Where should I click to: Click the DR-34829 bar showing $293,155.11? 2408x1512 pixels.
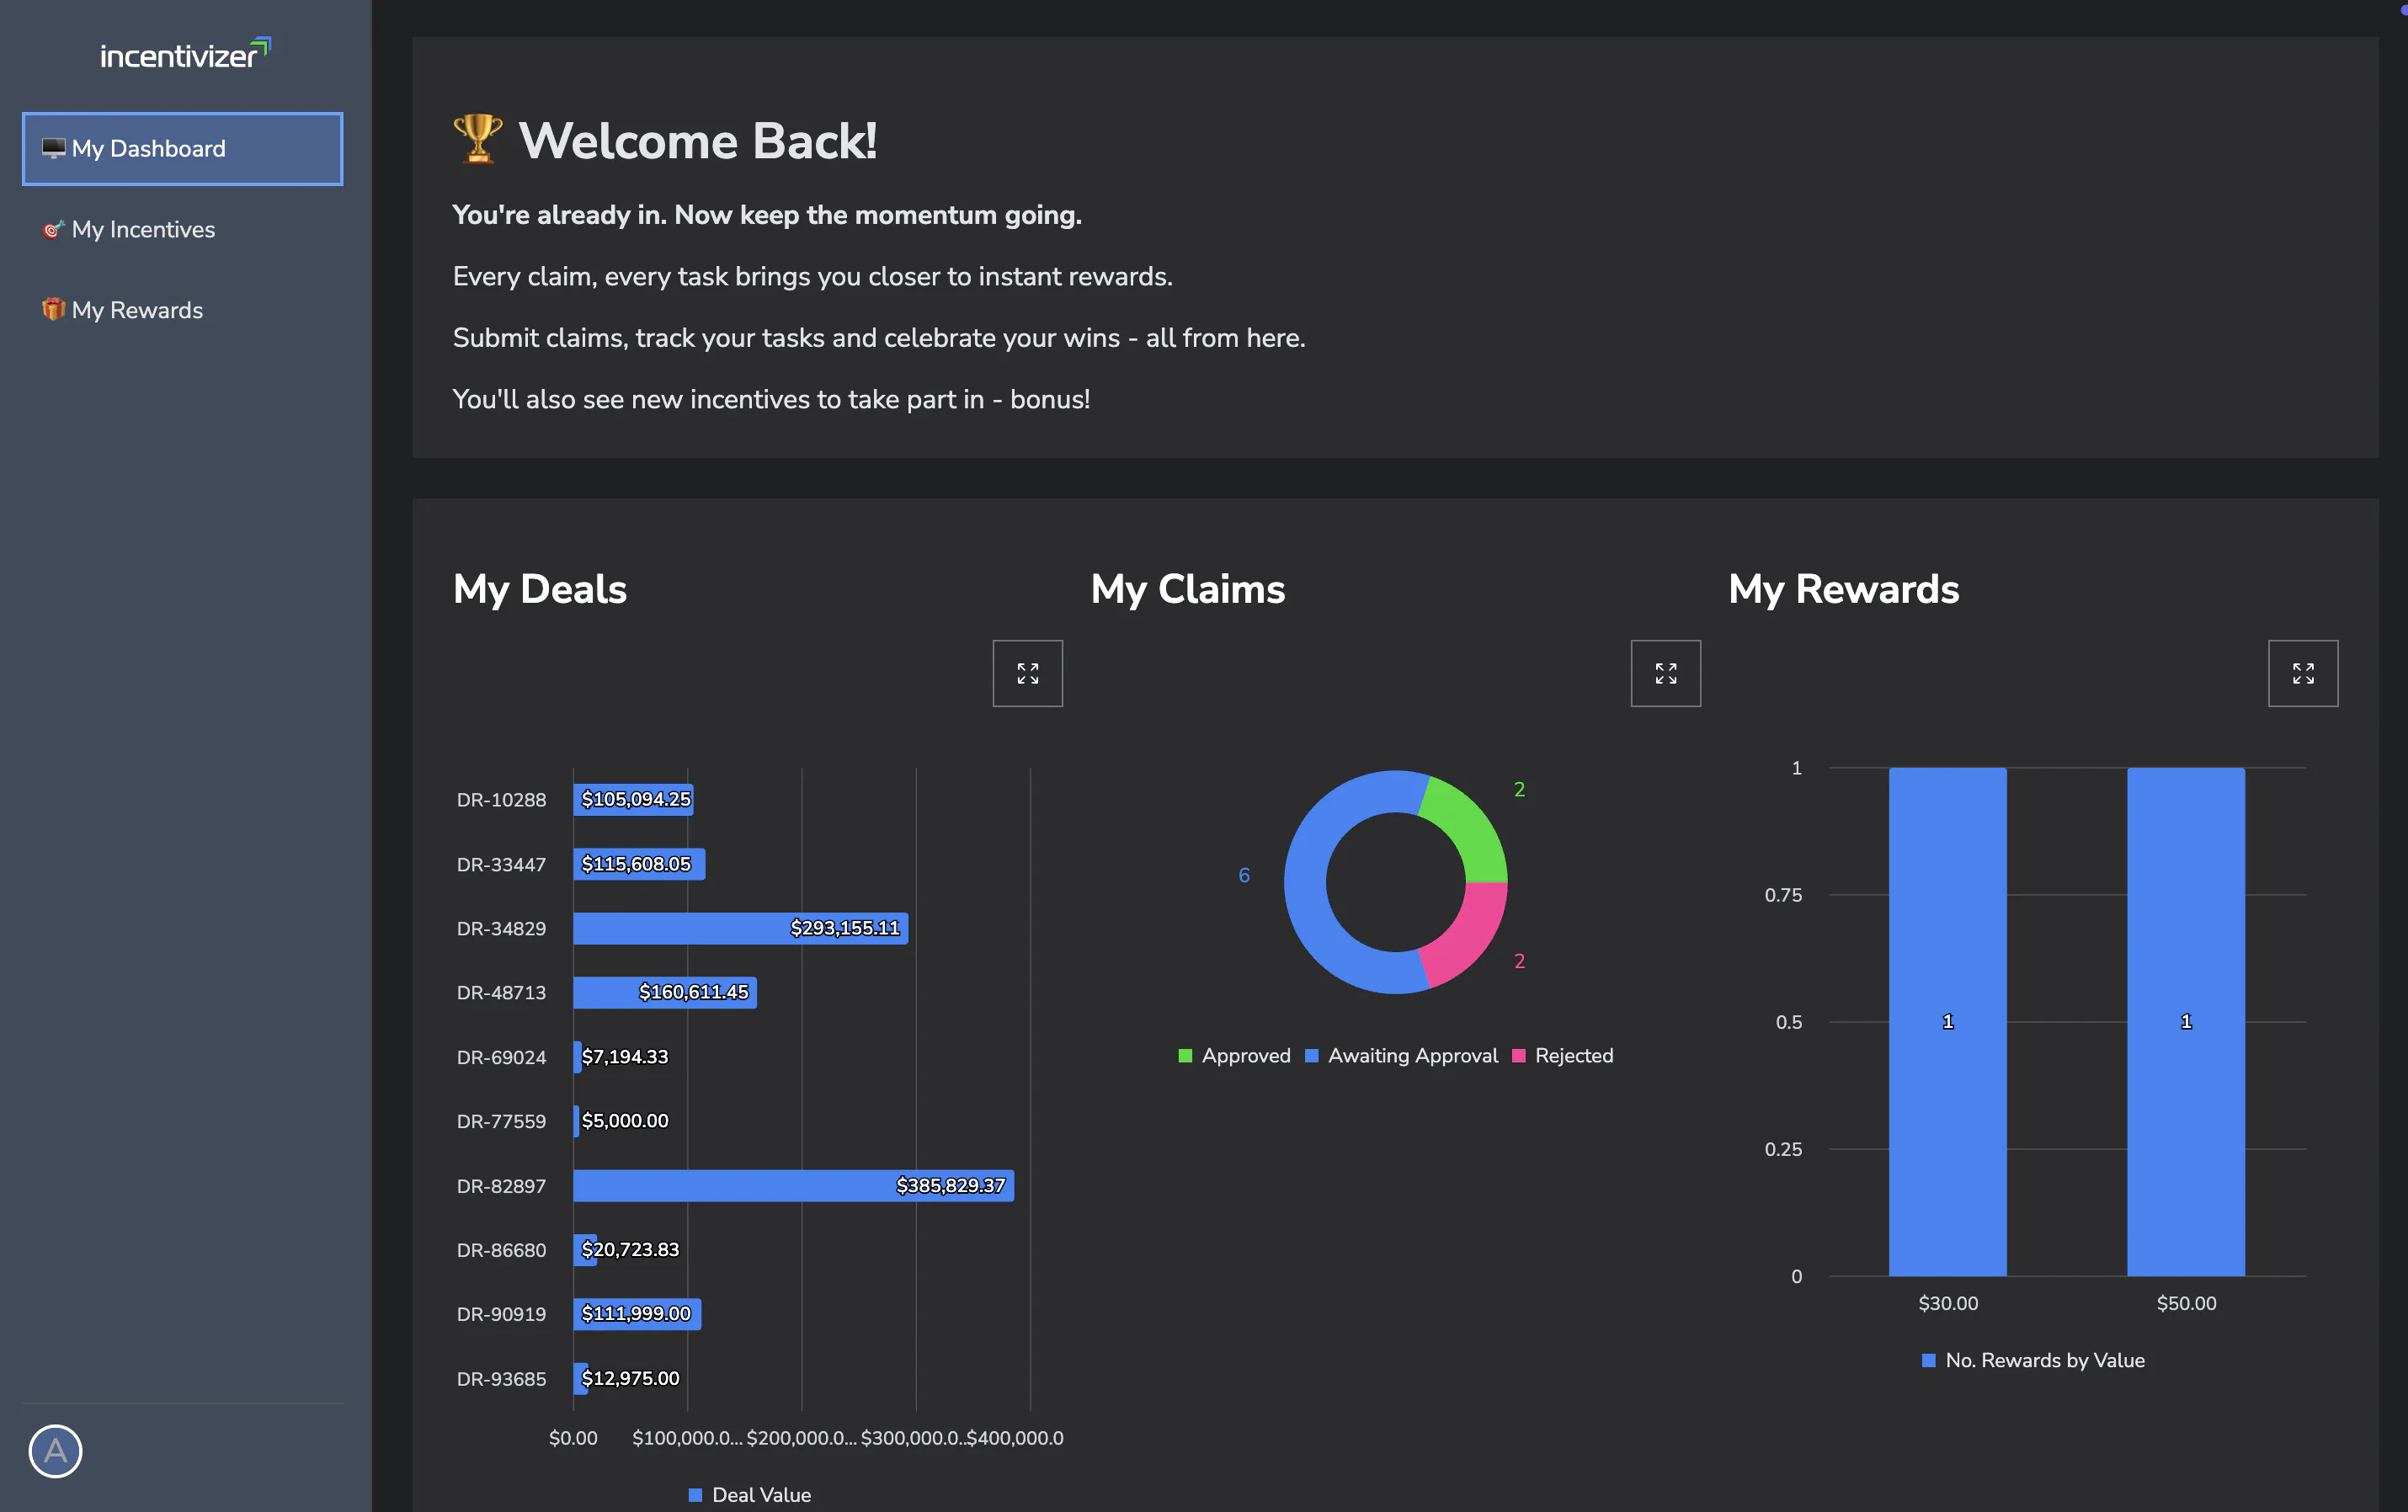point(740,928)
